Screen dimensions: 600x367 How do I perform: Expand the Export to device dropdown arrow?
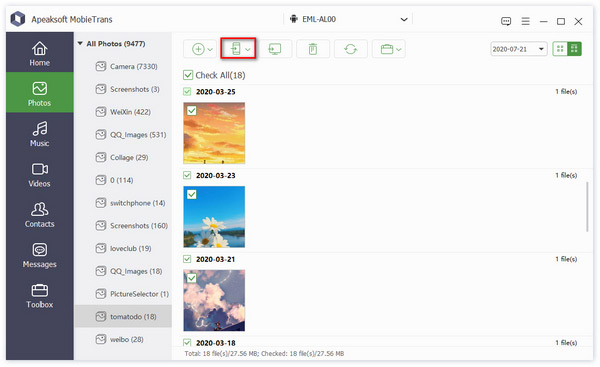click(248, 49)
